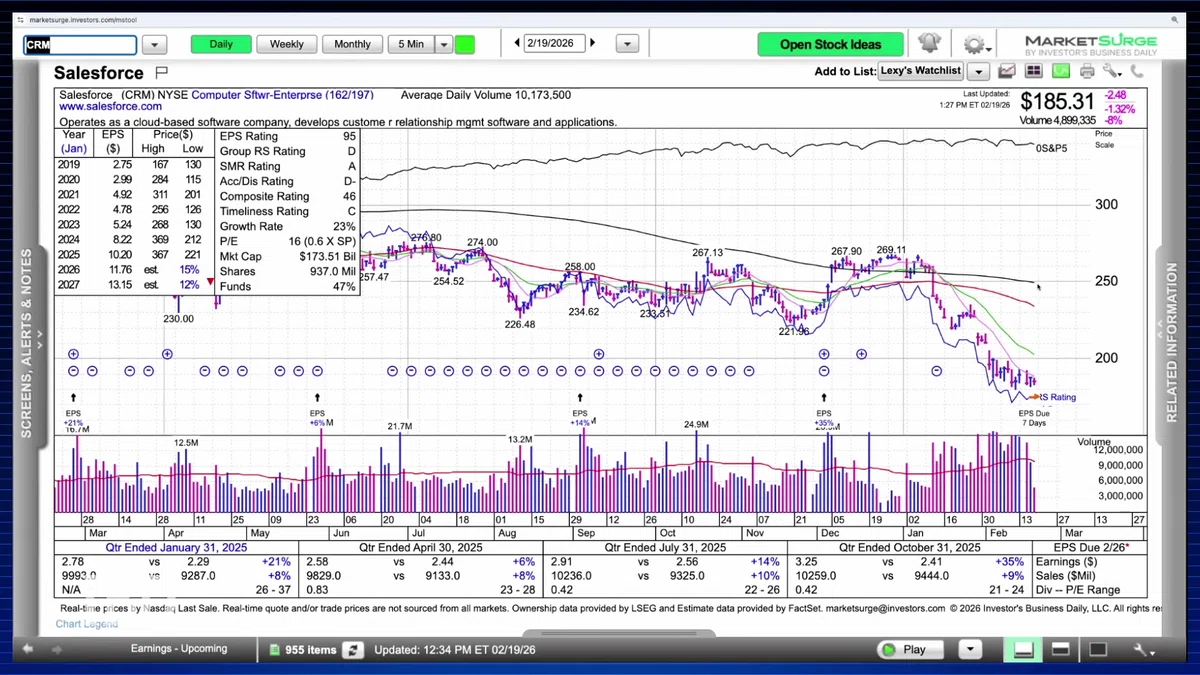Image resolution: width=1200 pixels, height=675 pixels.
Task: Switch to the Monthly chart tab
Action: click(352, 44)
